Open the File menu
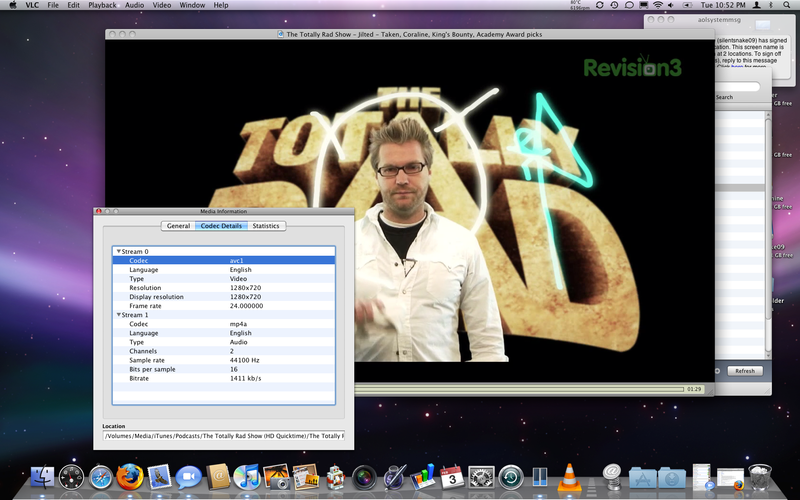 click(x=53, y=5)
